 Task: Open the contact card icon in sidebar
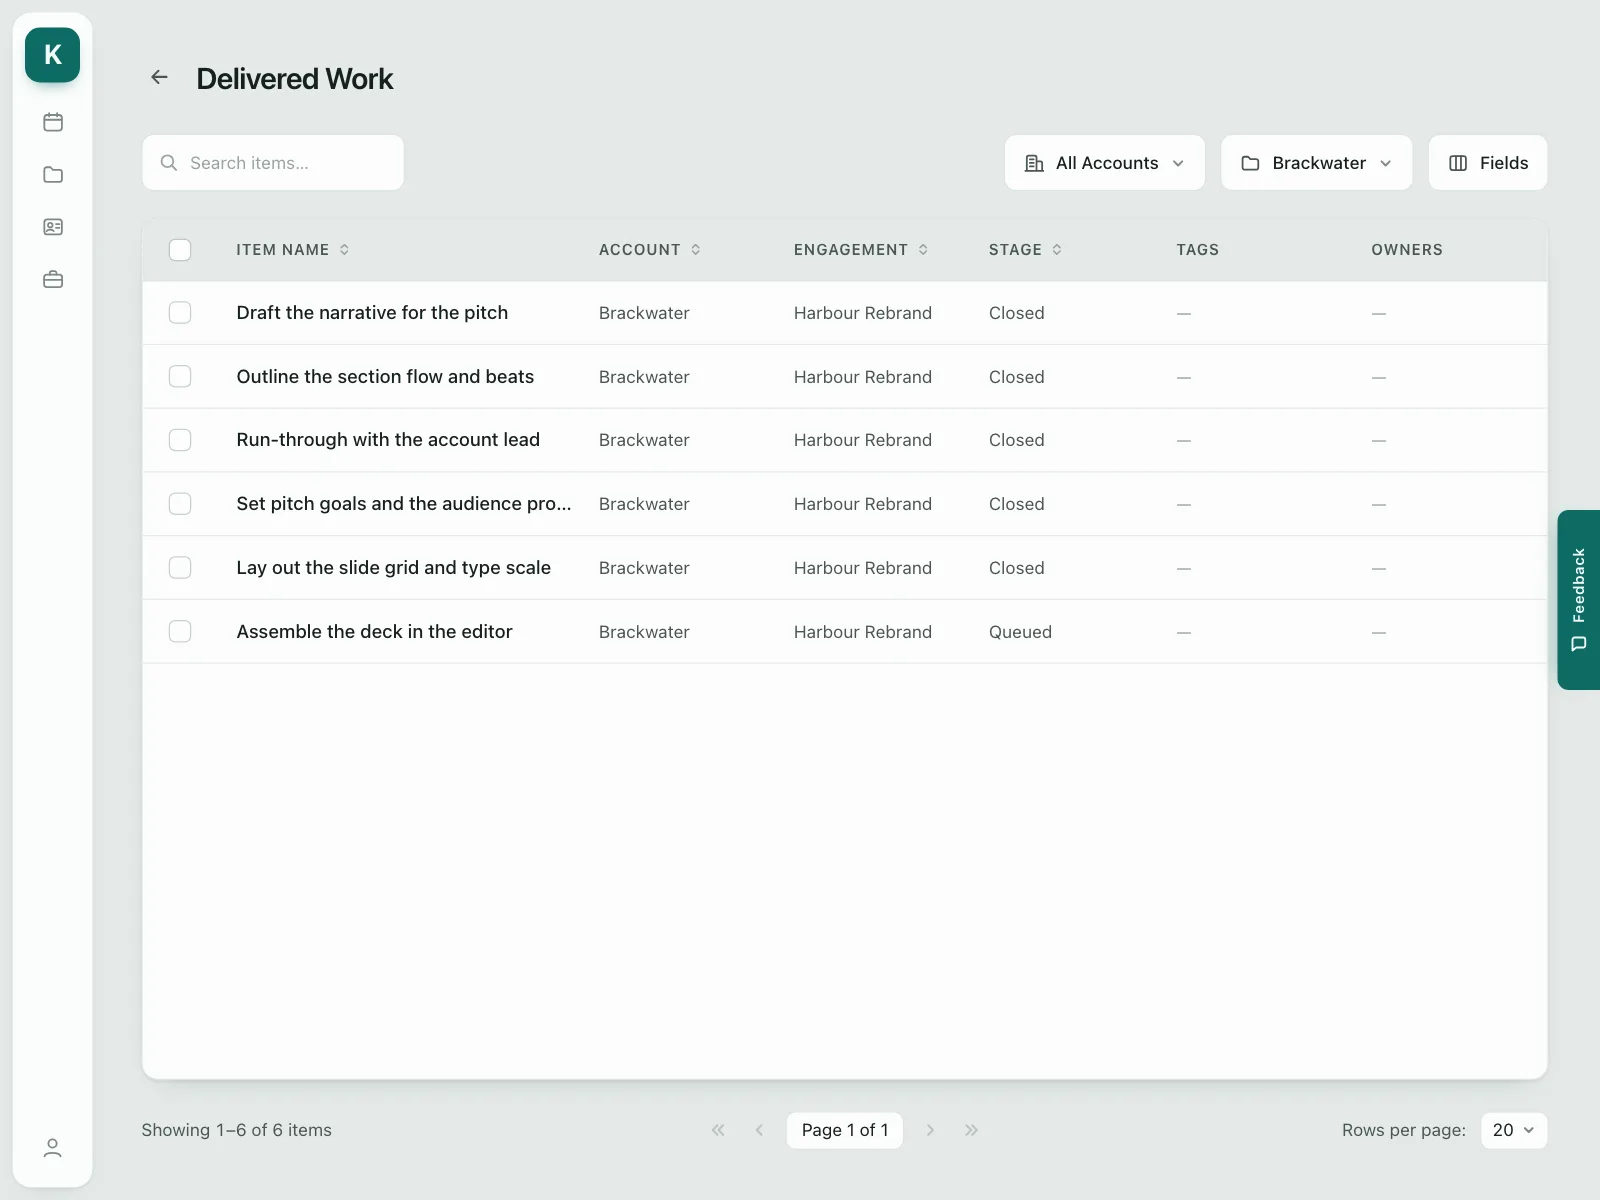(53, 227)
